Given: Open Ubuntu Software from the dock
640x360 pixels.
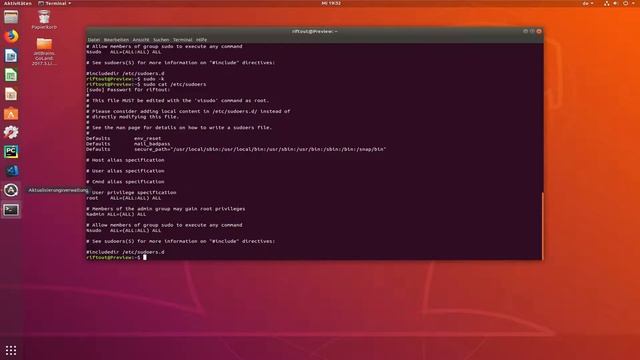Looking at the screenshot, I should [x=11, y=113].
